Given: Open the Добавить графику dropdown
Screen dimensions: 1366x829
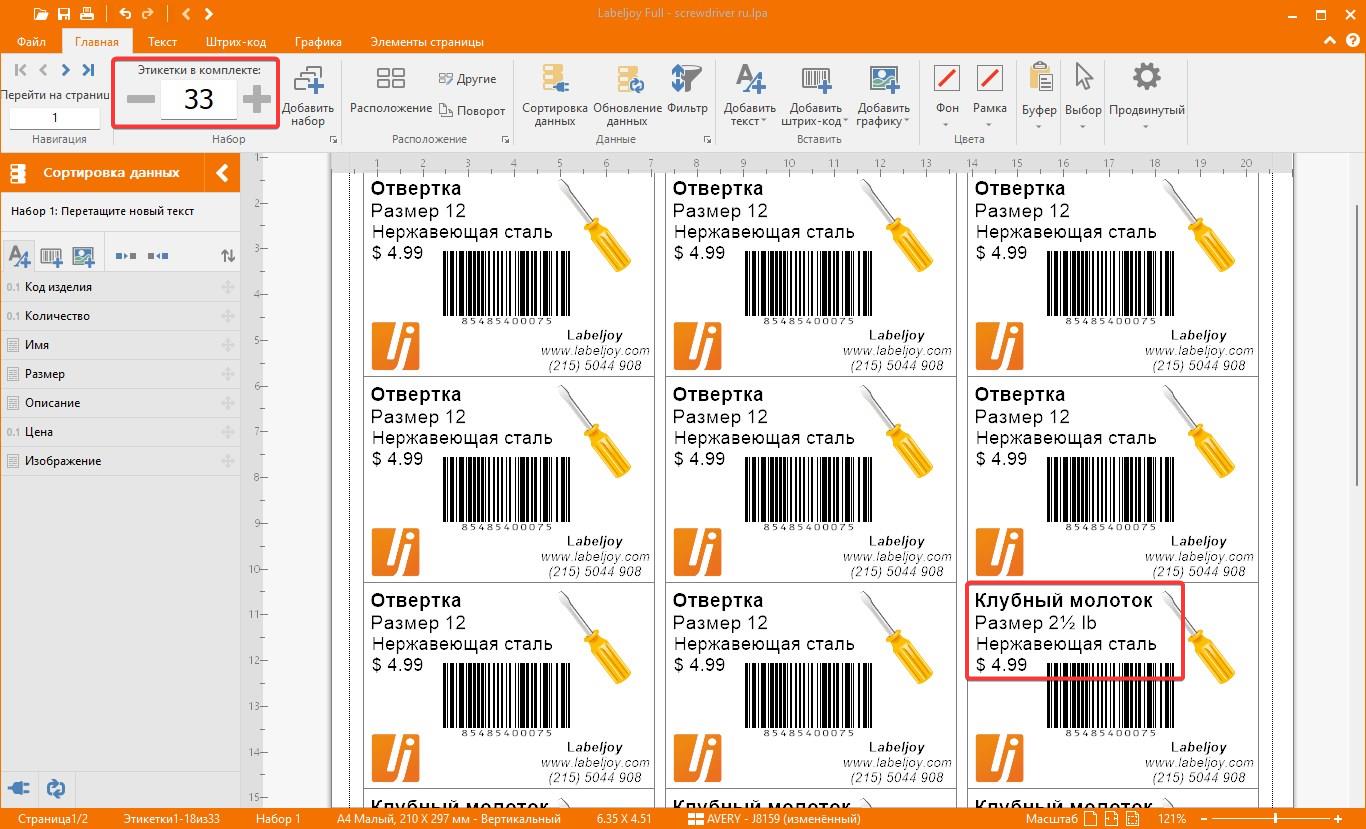Looking at the screenshot, I should [883, 95].
